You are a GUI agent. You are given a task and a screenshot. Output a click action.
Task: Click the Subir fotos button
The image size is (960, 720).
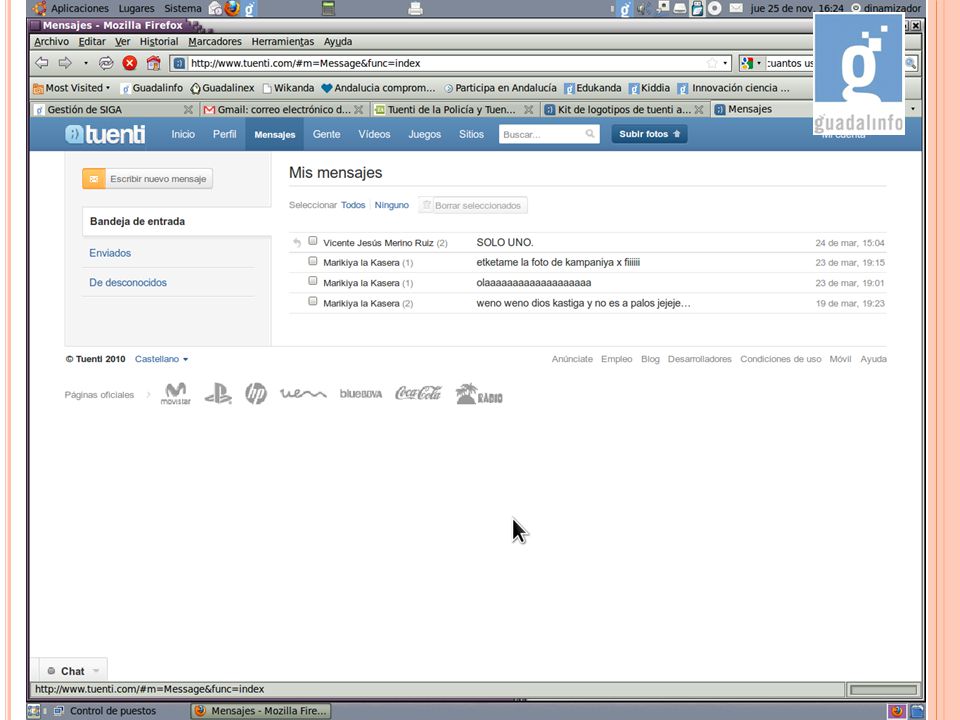click(650, 134)
